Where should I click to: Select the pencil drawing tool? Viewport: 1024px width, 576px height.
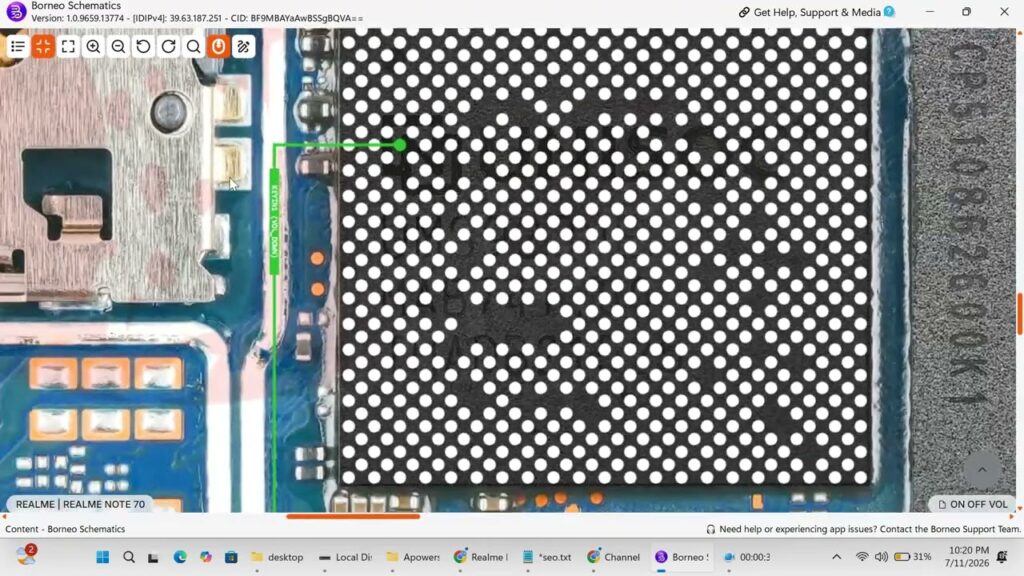244,46
